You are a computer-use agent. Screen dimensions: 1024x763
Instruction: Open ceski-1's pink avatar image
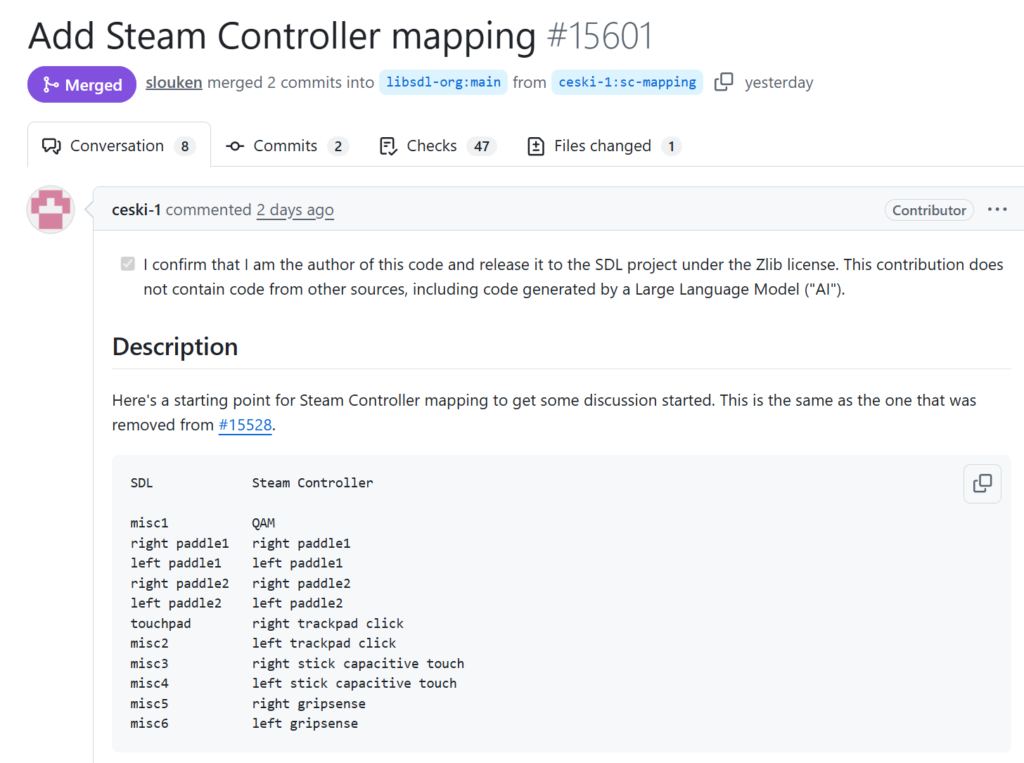point(50,210)
